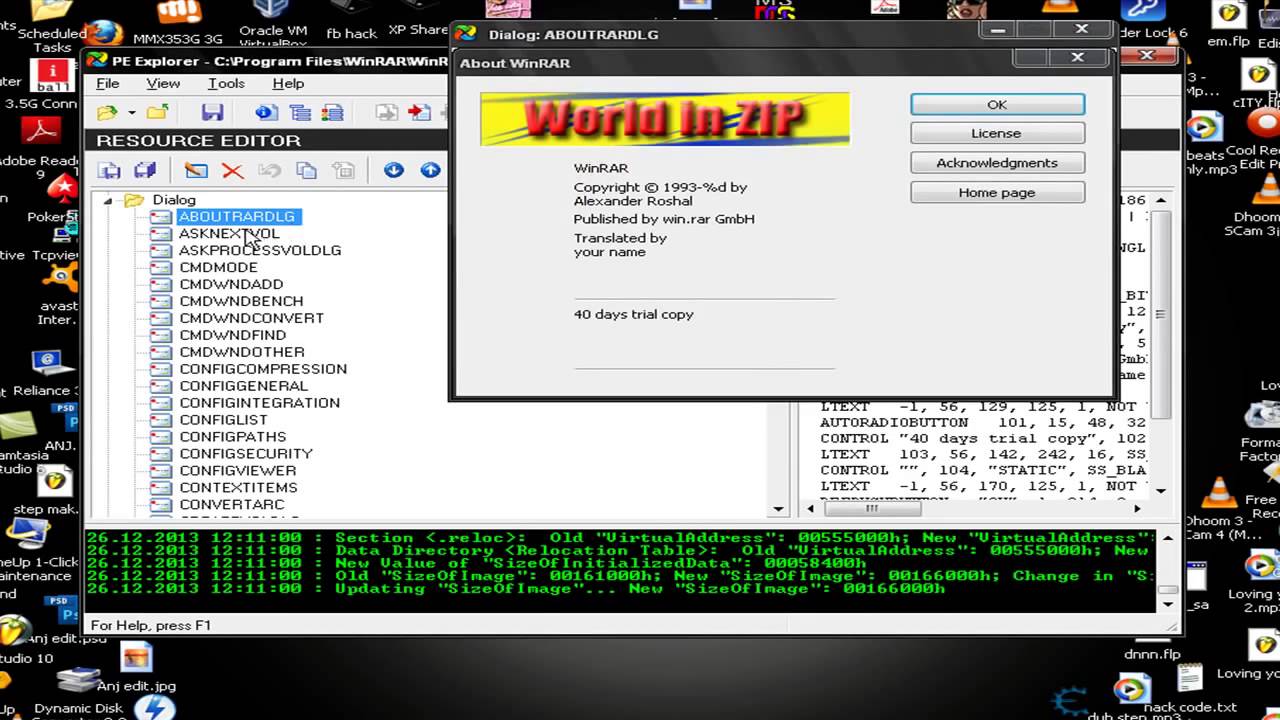The width and height of the screenshot is (1280, 720).
Task: Click the World in ZIP banner image
Action: pyautogui.click(x=665, y=119)
